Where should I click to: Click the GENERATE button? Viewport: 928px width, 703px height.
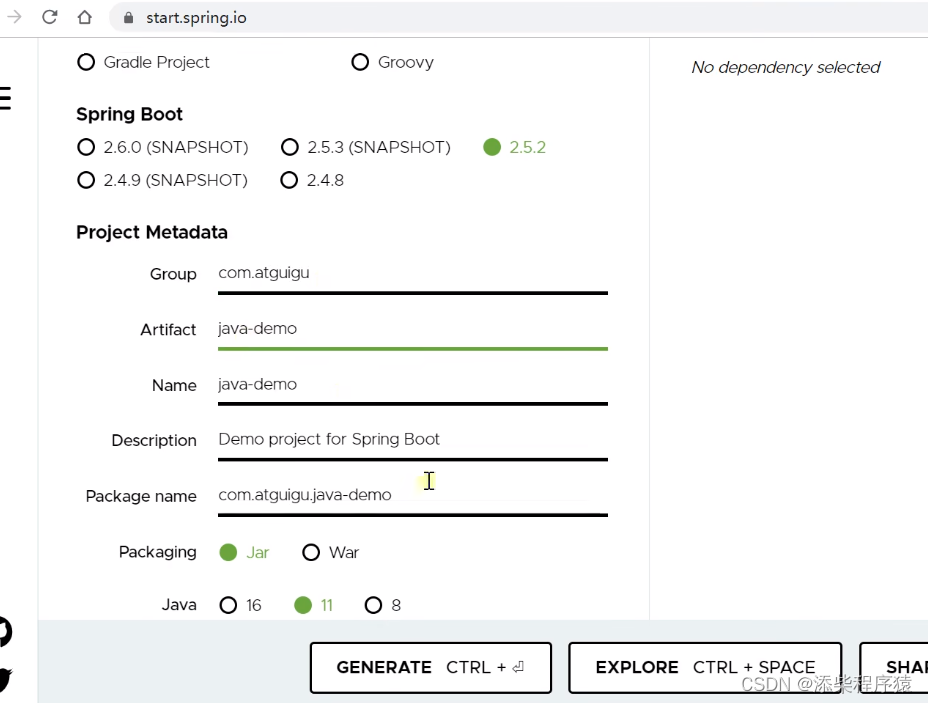click(431, 667)
